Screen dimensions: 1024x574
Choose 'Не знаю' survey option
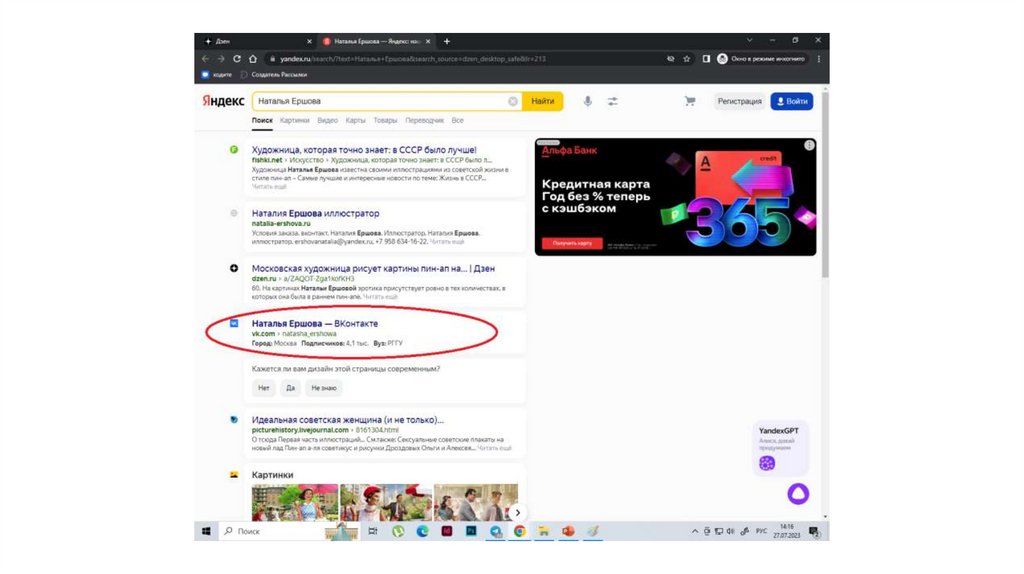[x=323, y=387]
